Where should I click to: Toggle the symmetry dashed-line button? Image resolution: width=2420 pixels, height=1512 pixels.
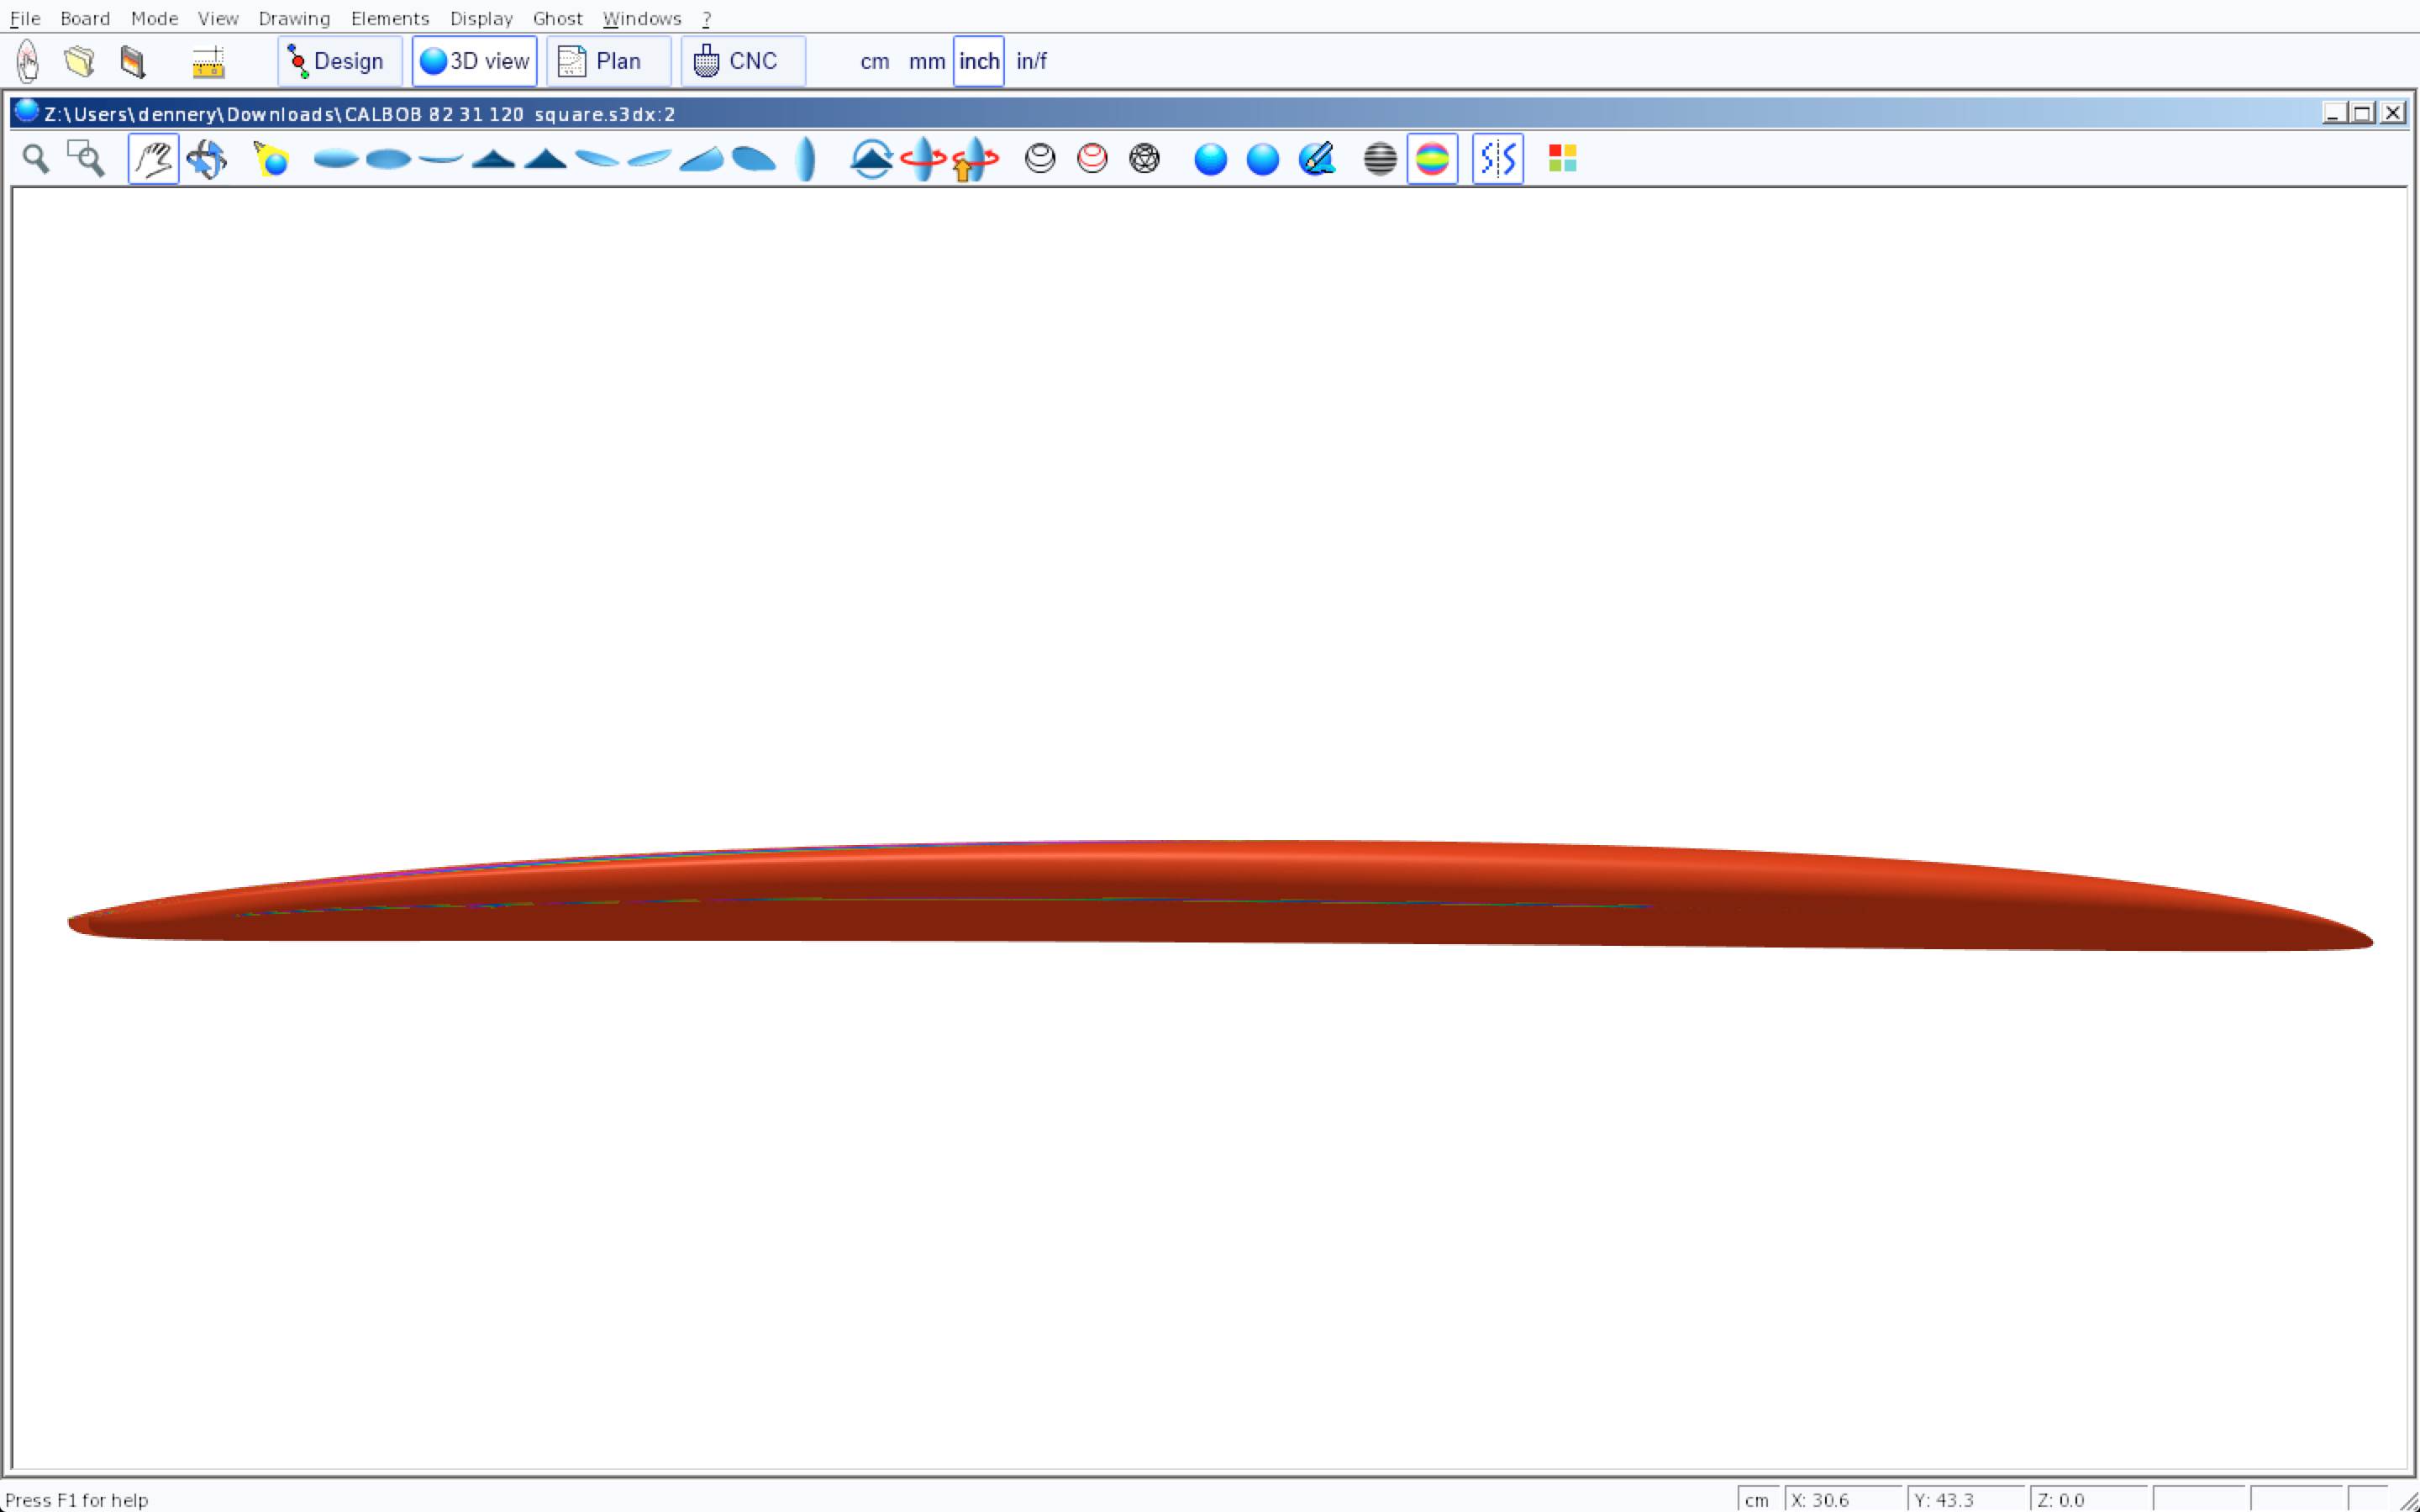pos(1497,159)
